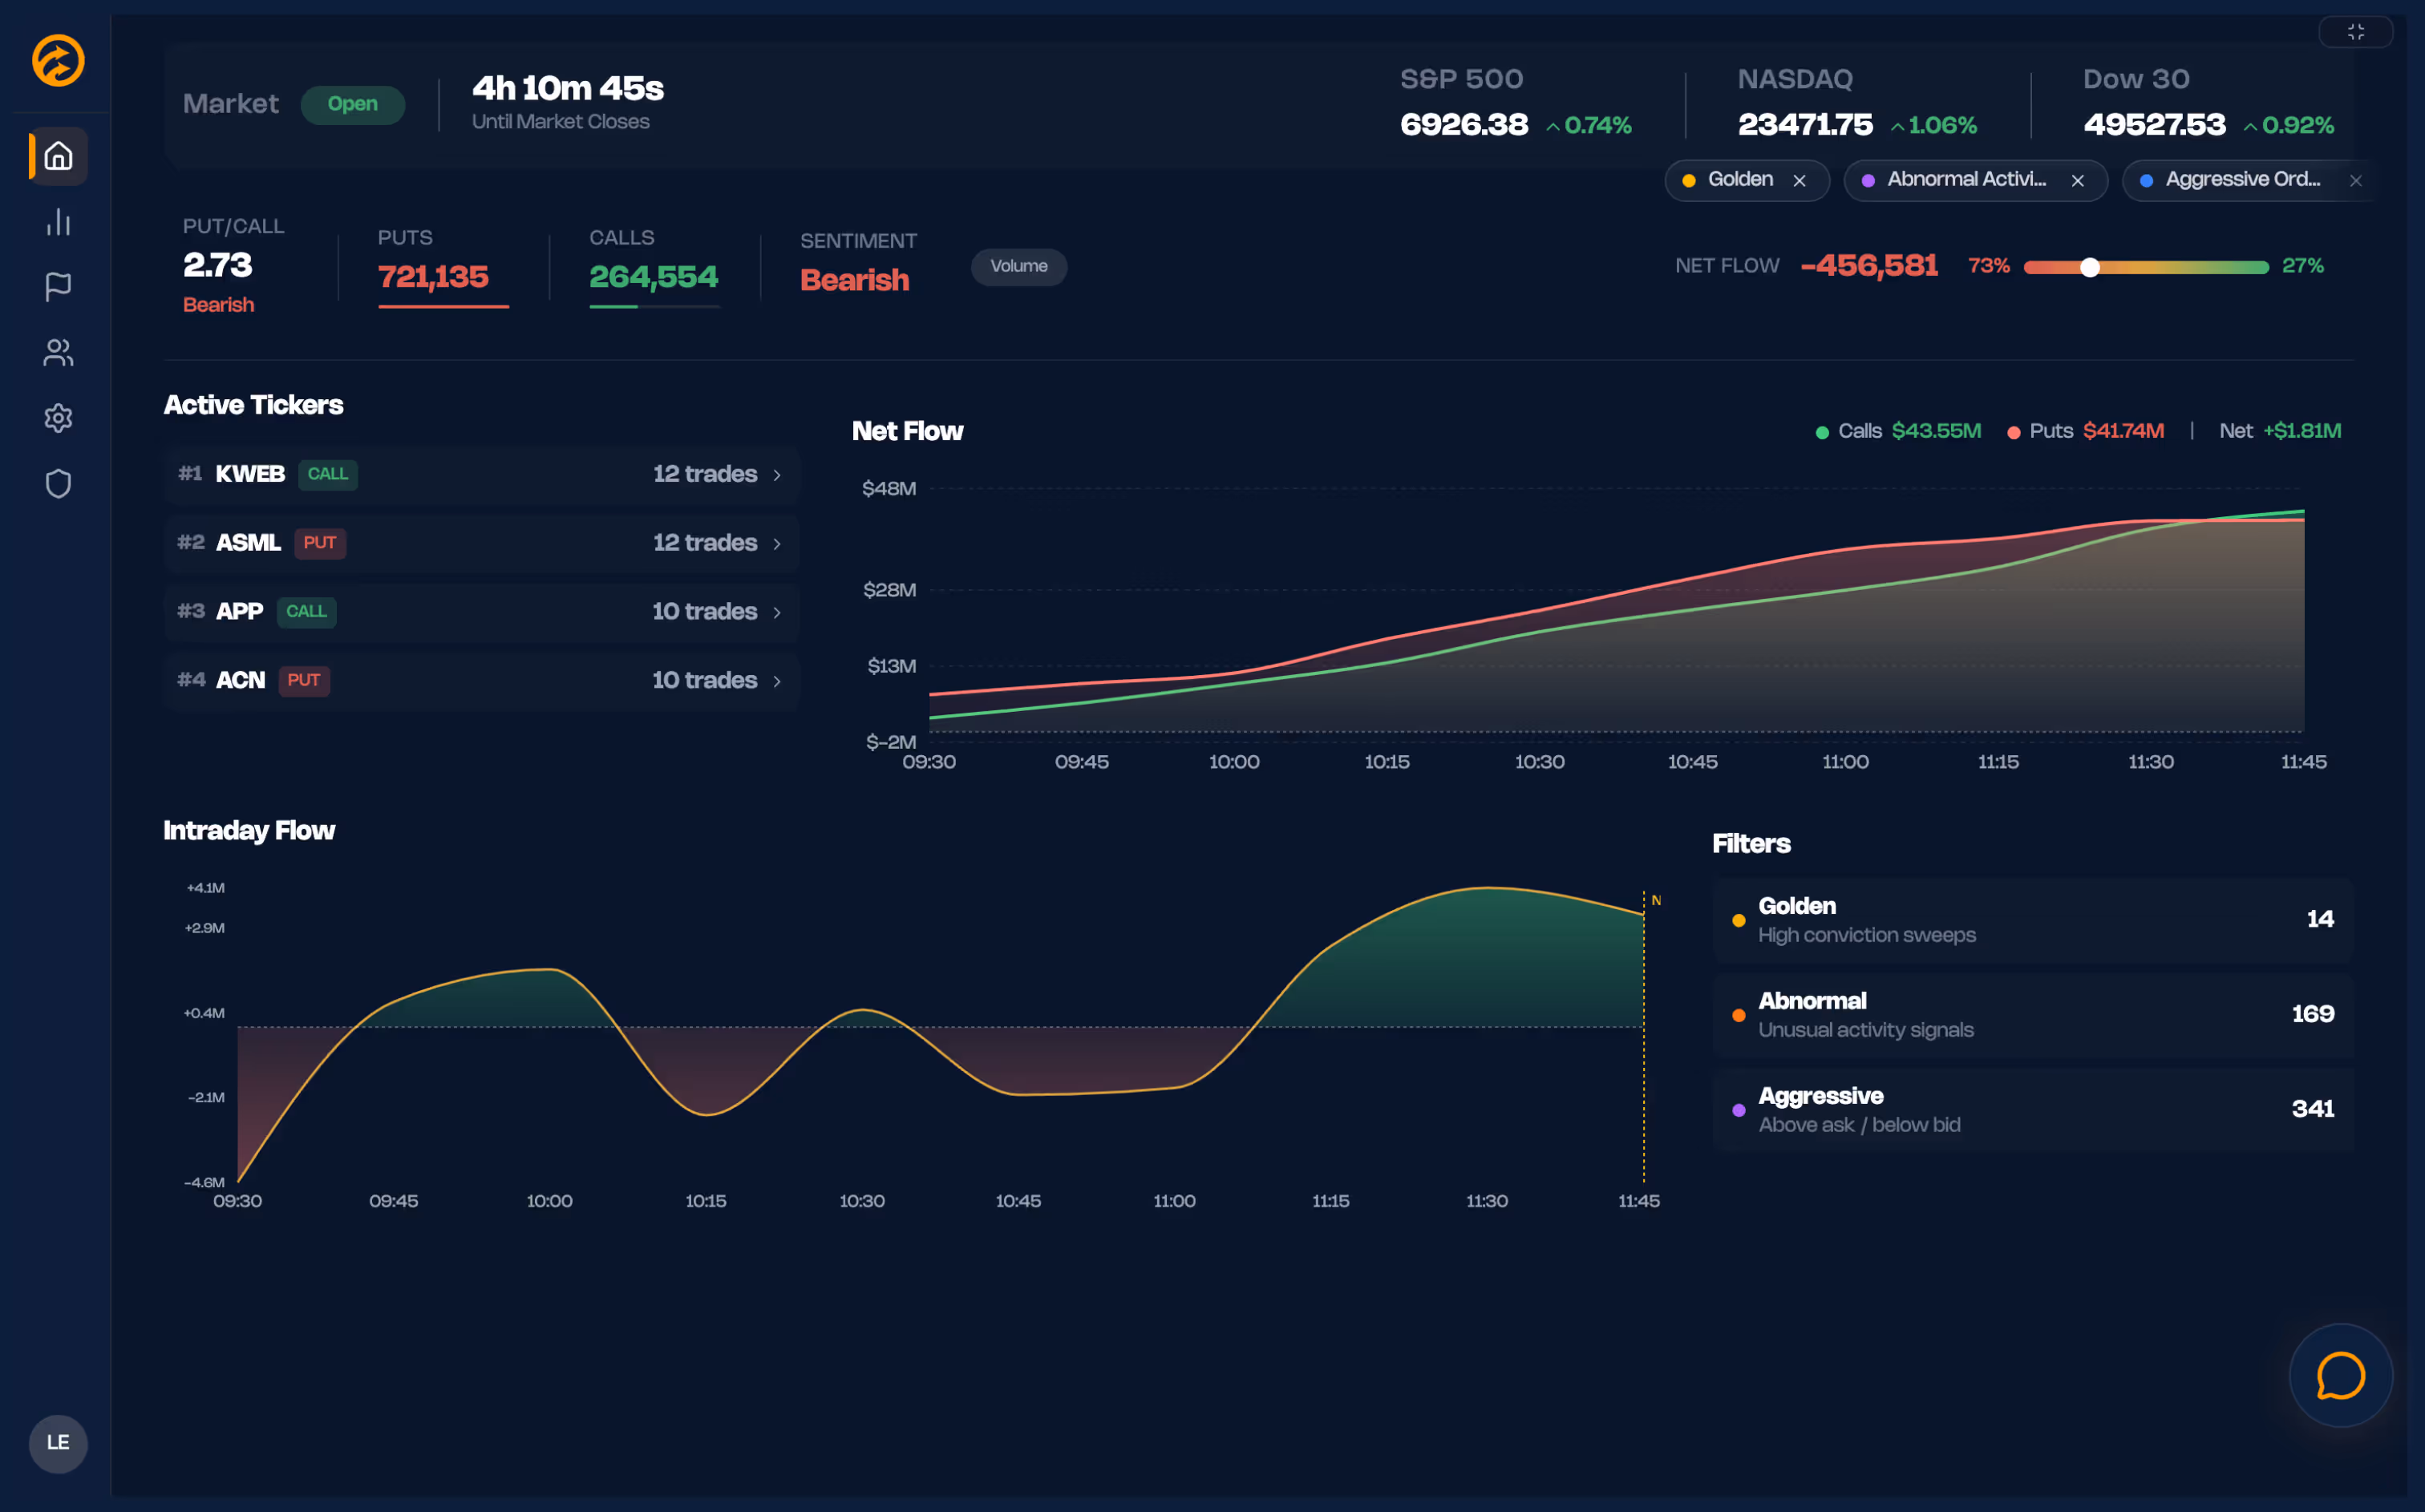Image resolution: width=2425 pixels, height=1512 pixels.
Task: Open the home dashboard sidebar icon
Action: pyautogui.click(x=58, y=156)
